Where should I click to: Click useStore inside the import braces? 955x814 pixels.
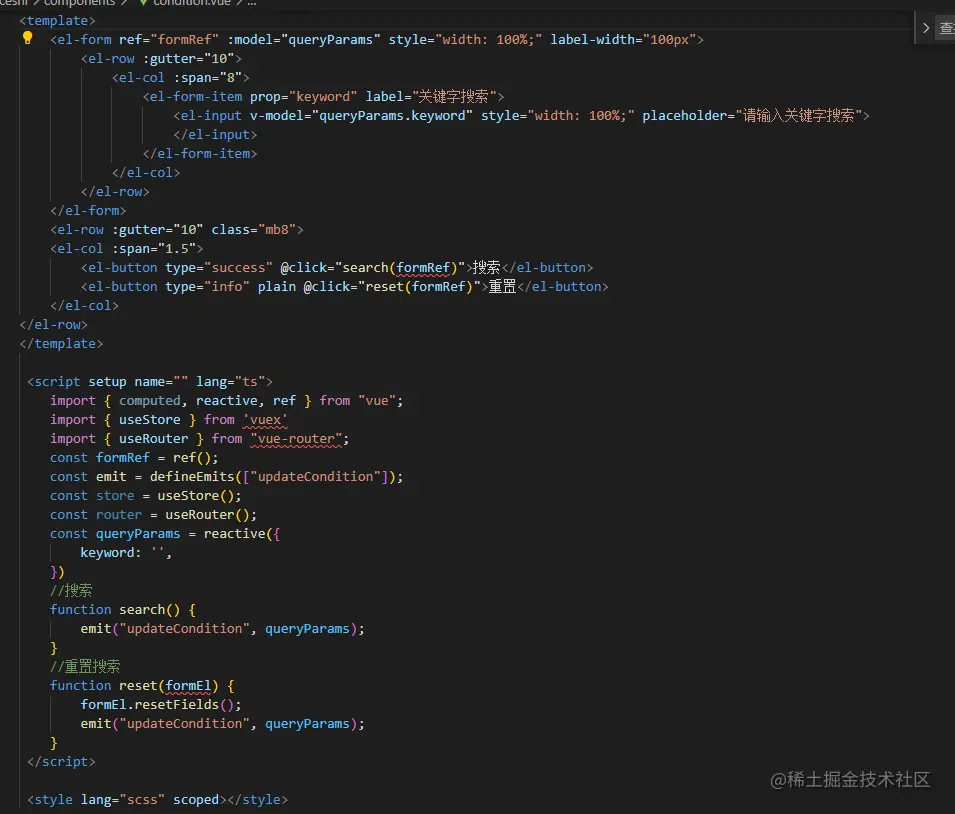coord(150,420)
